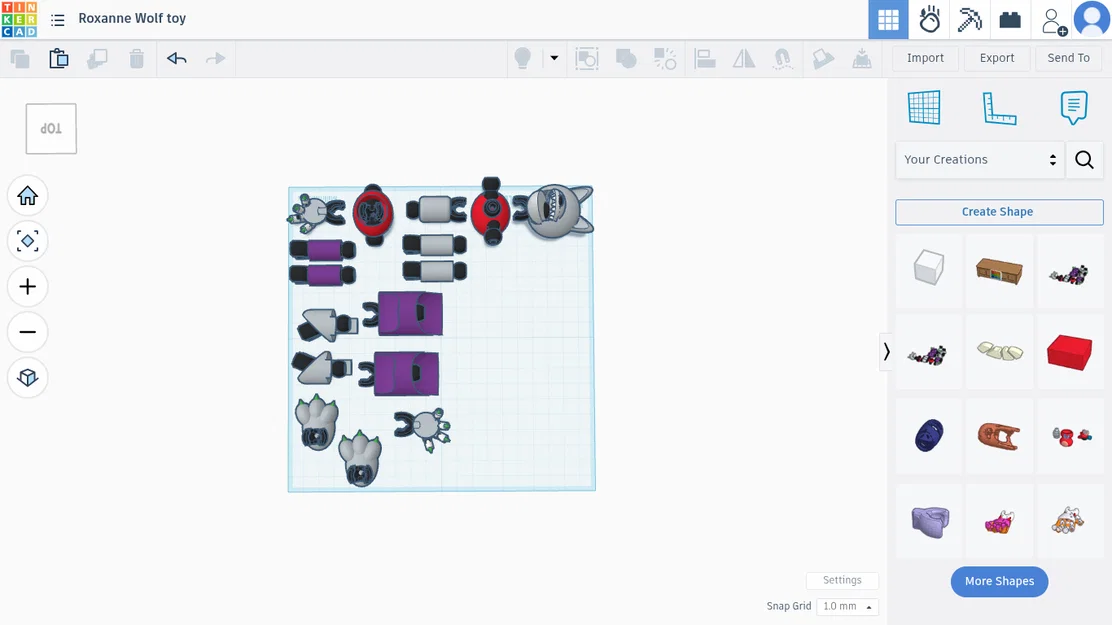The width and height of the screenshot is (1112, 625).
Task: Click the More Shapes button
Action: (x=999, y=582)
